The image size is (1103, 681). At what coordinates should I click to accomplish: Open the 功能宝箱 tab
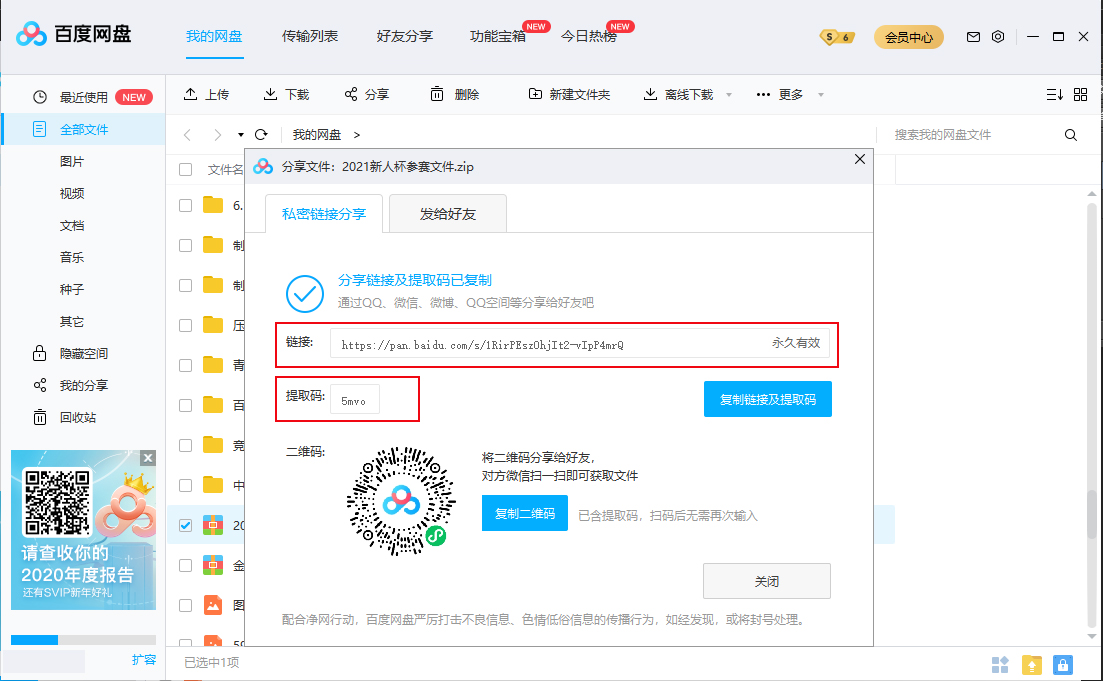click(x=498, y=37)
